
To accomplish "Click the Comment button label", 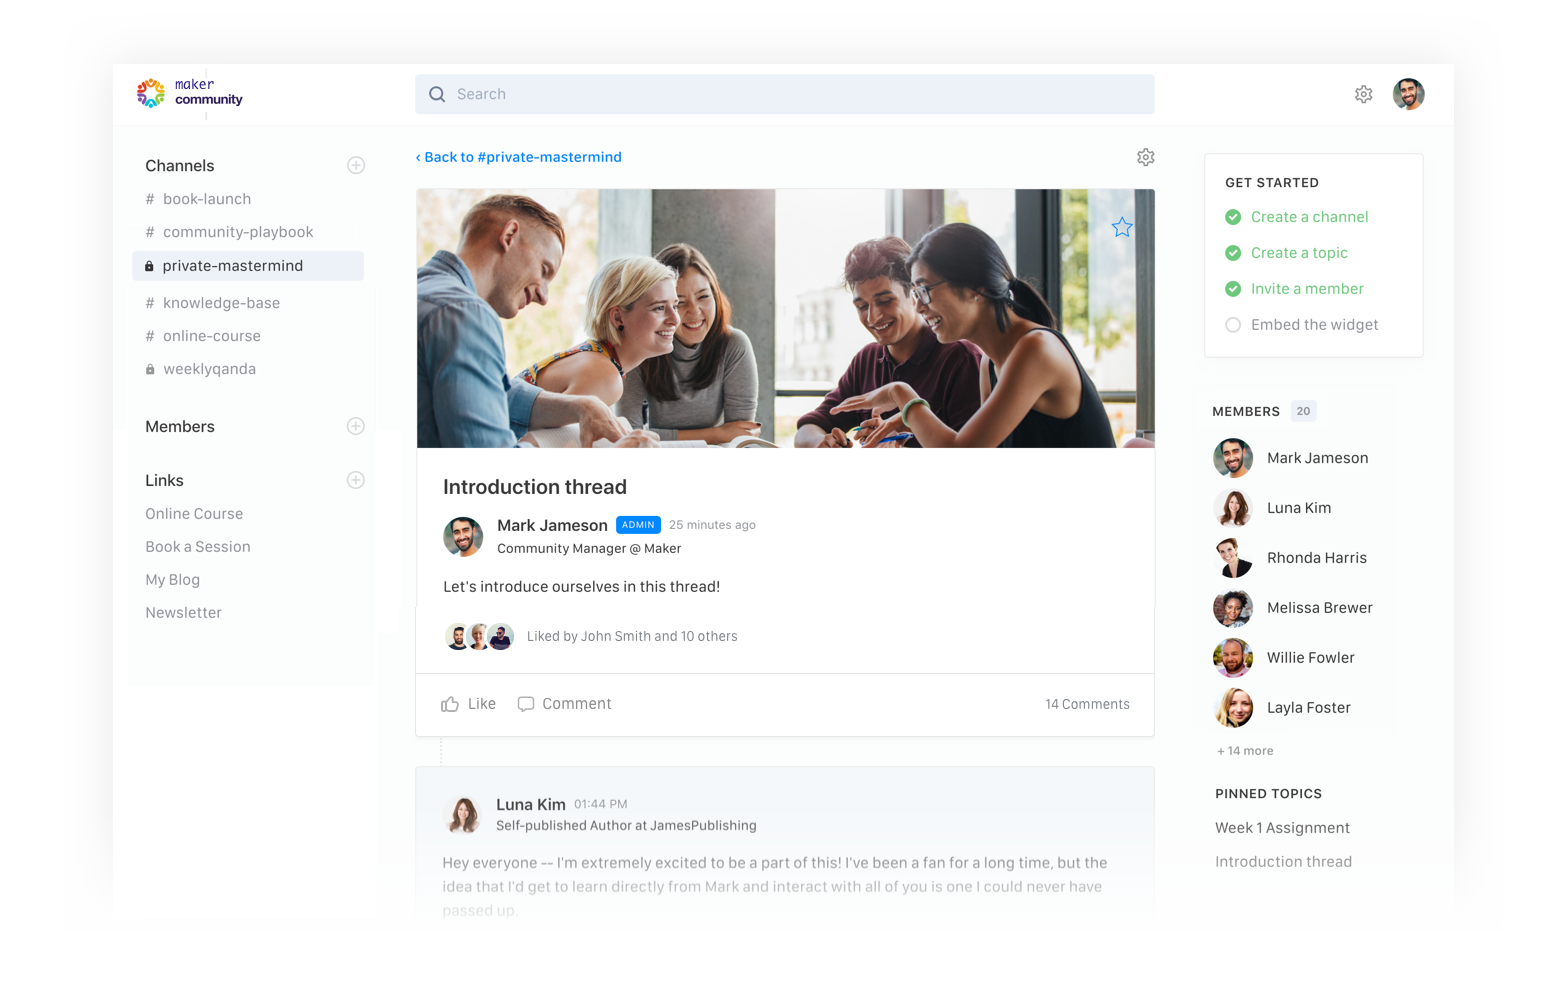I will (577, 704).
